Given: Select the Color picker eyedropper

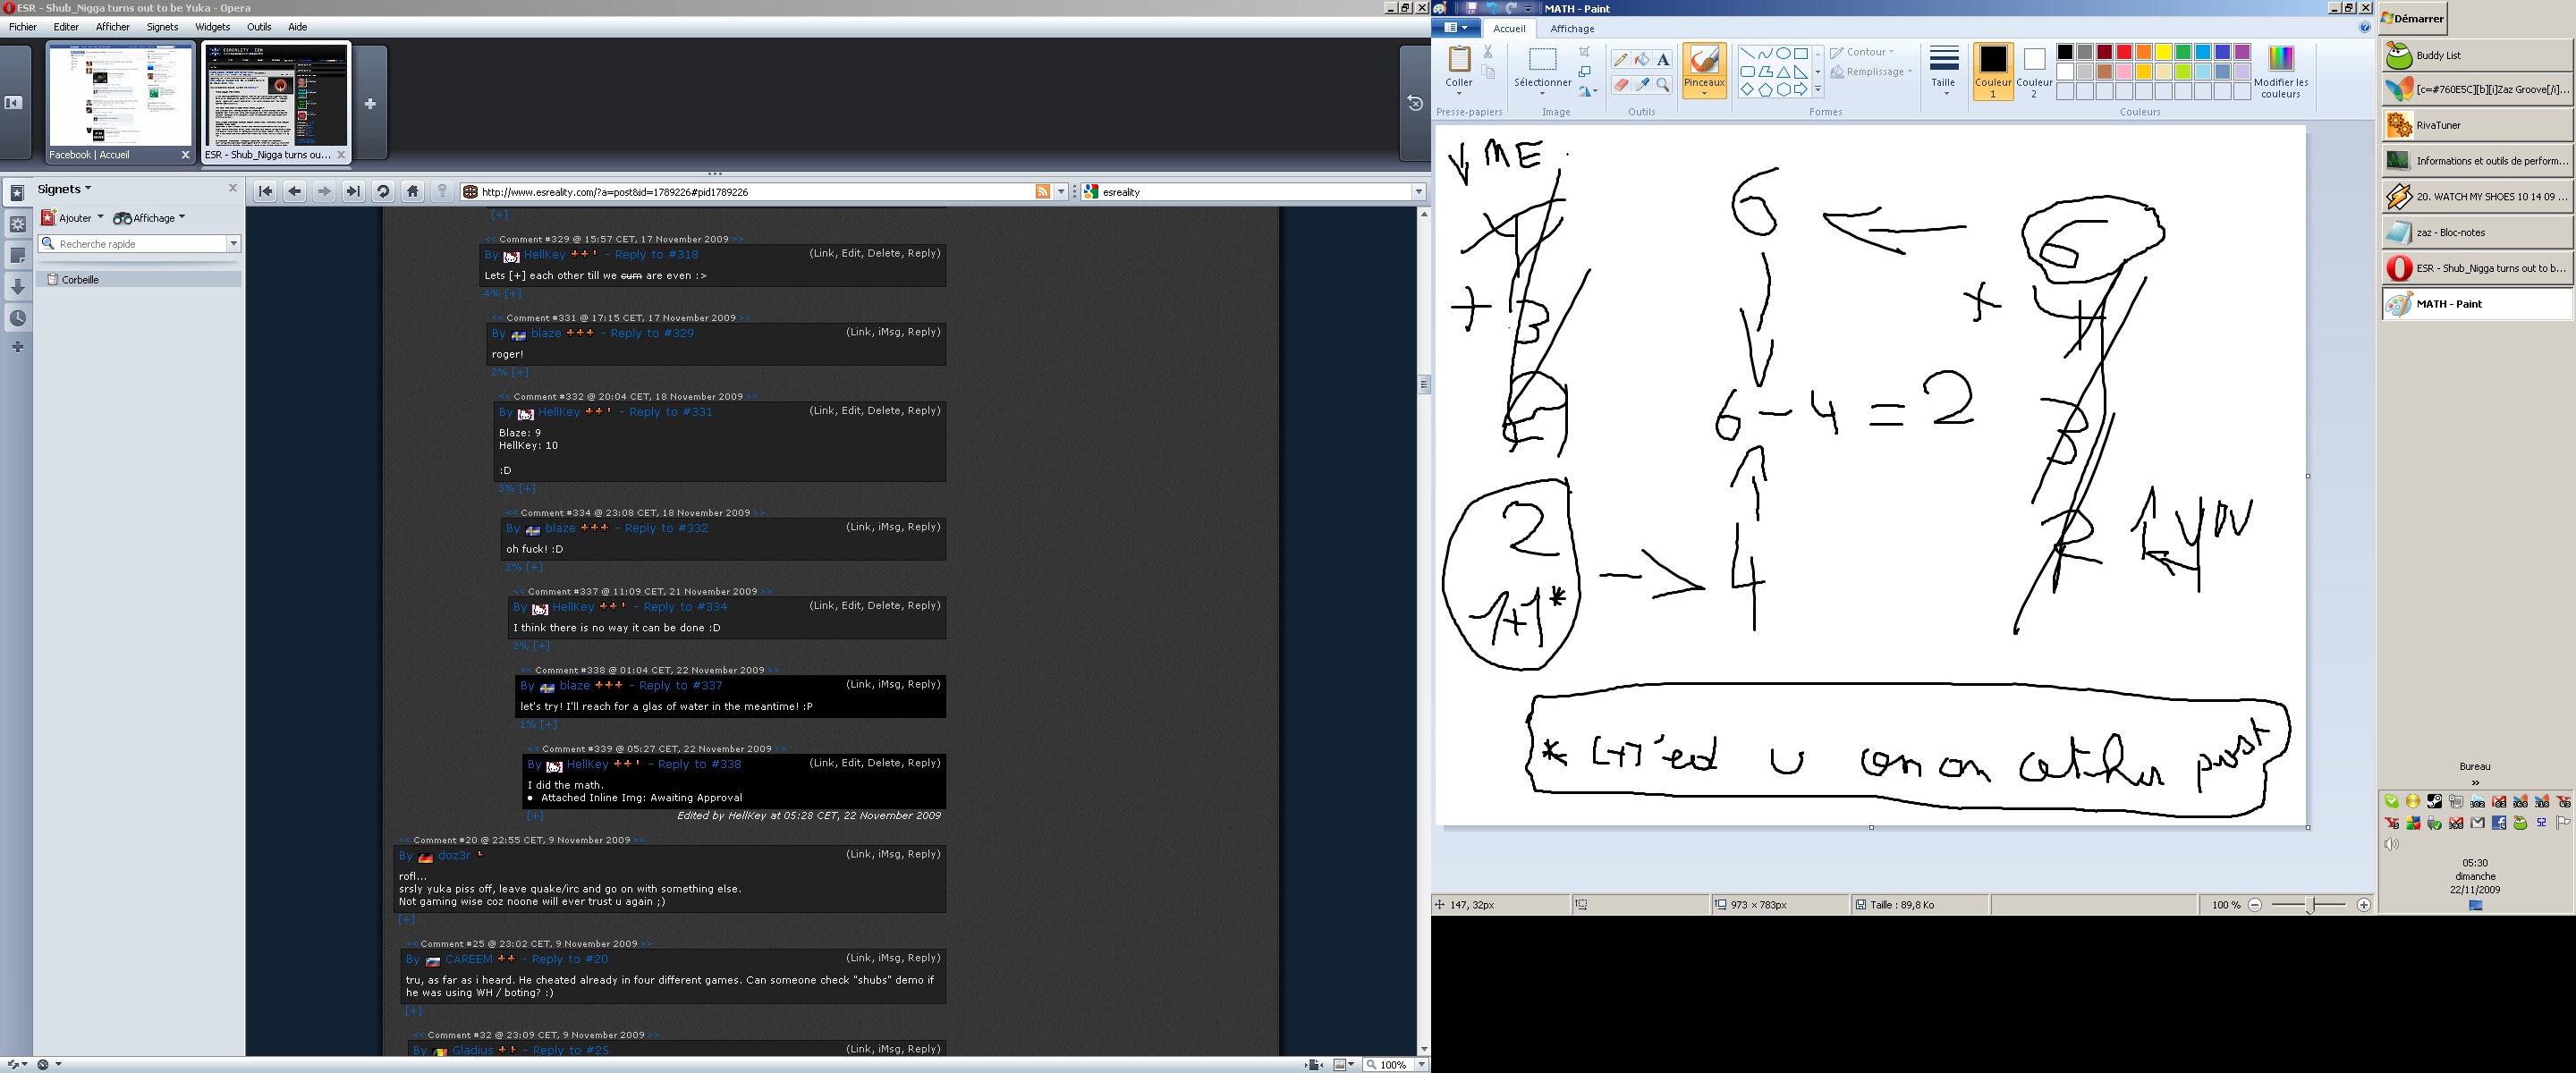Looking at the screenshot, I should 1641,85.
